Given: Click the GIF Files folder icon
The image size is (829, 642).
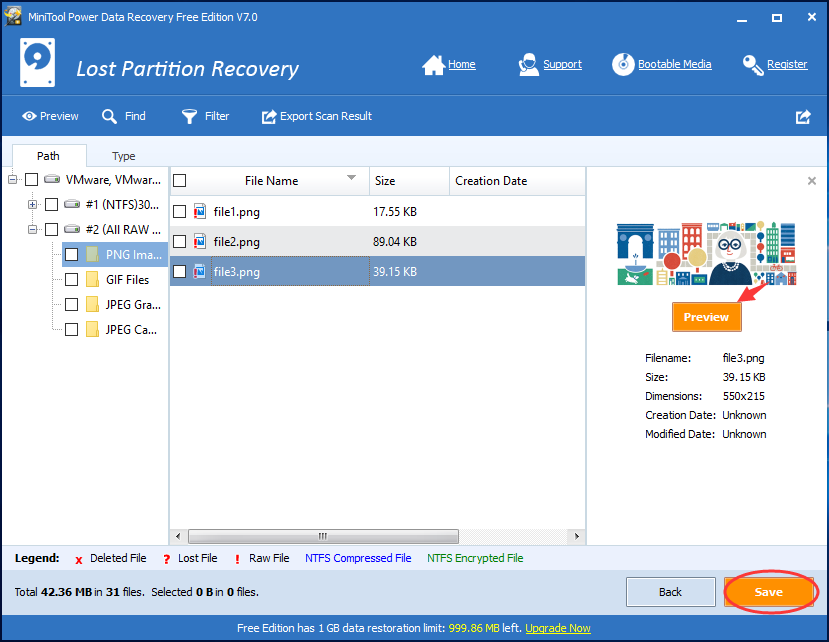Looking at the screenshot, I should coord(92,279).
